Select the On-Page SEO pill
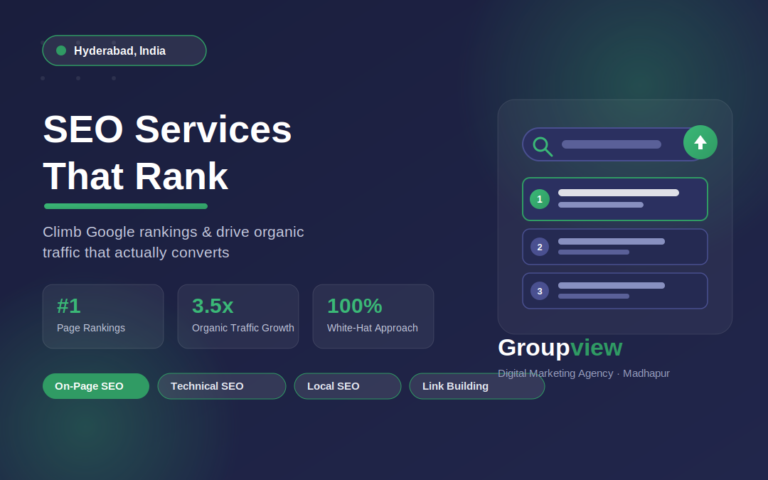 [x=96, y=386]
